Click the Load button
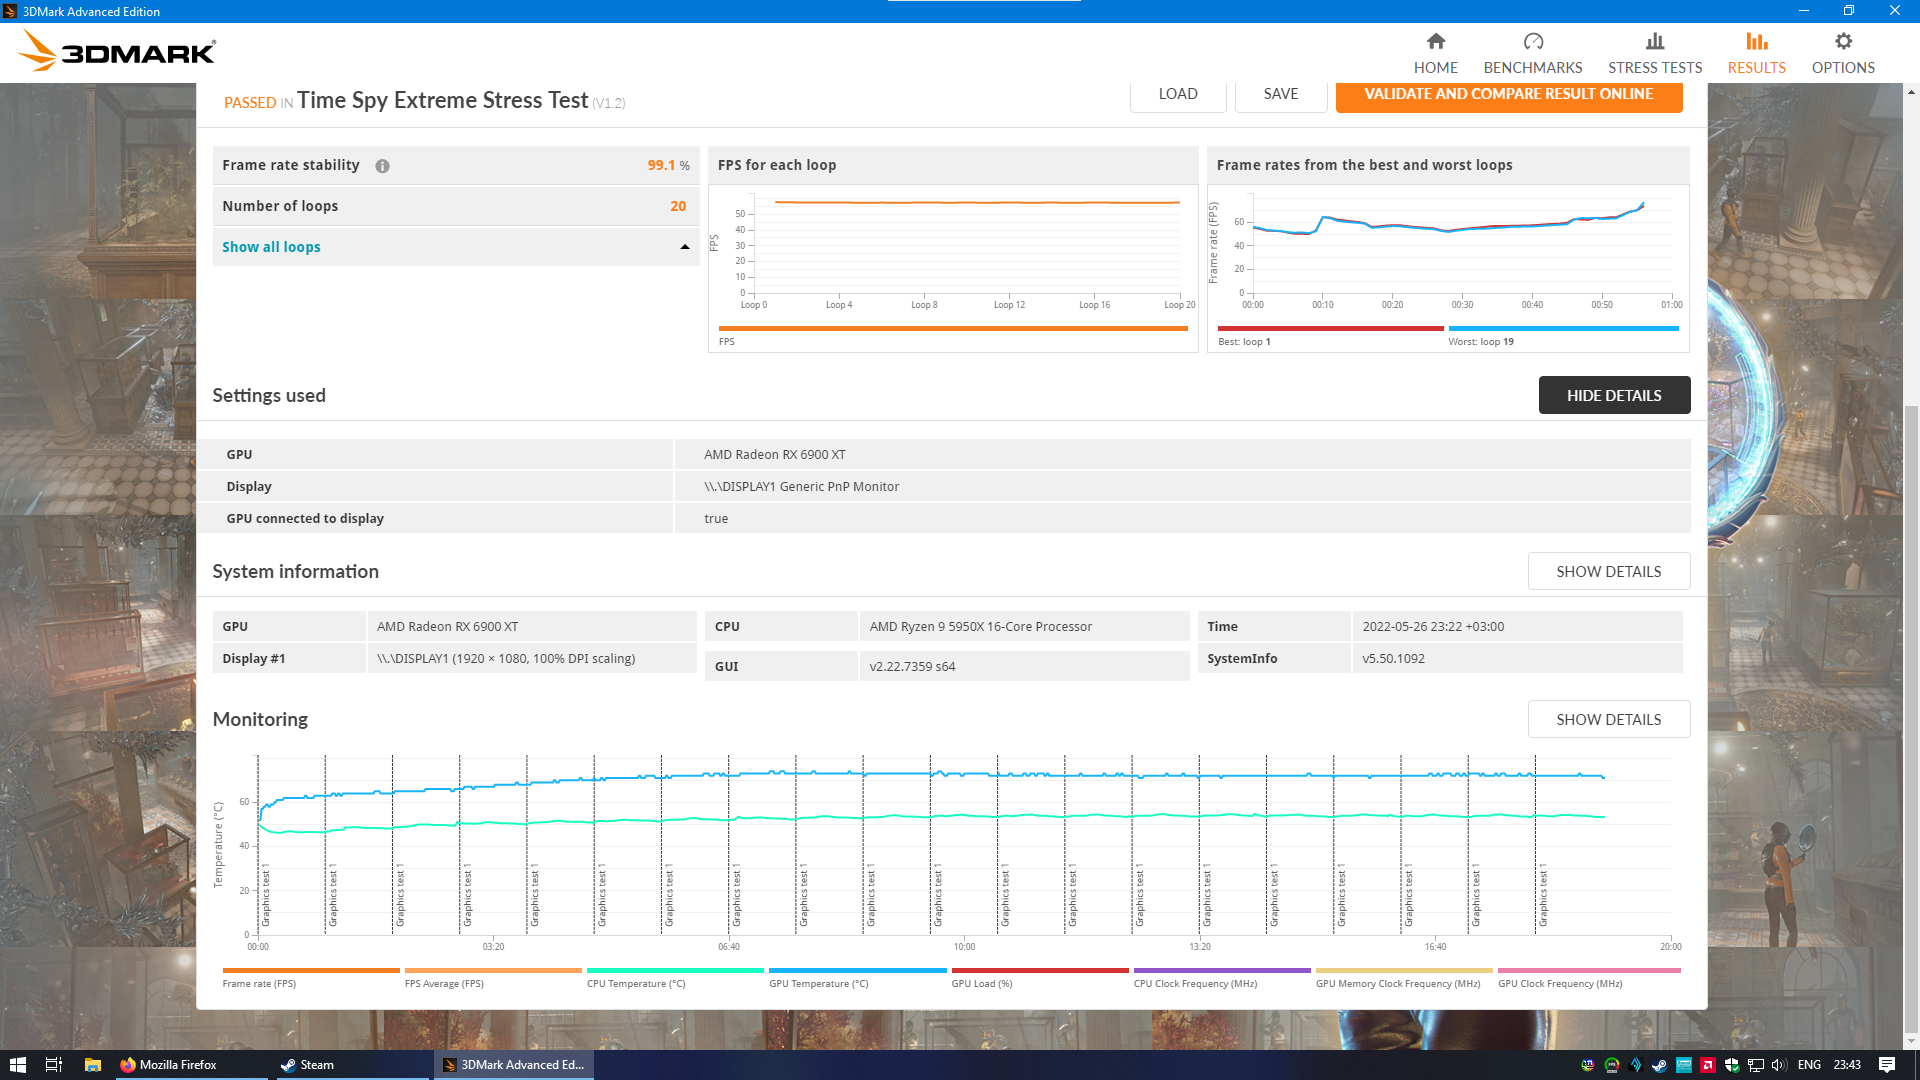The image size is (1920, 1080). [1177, 94]
